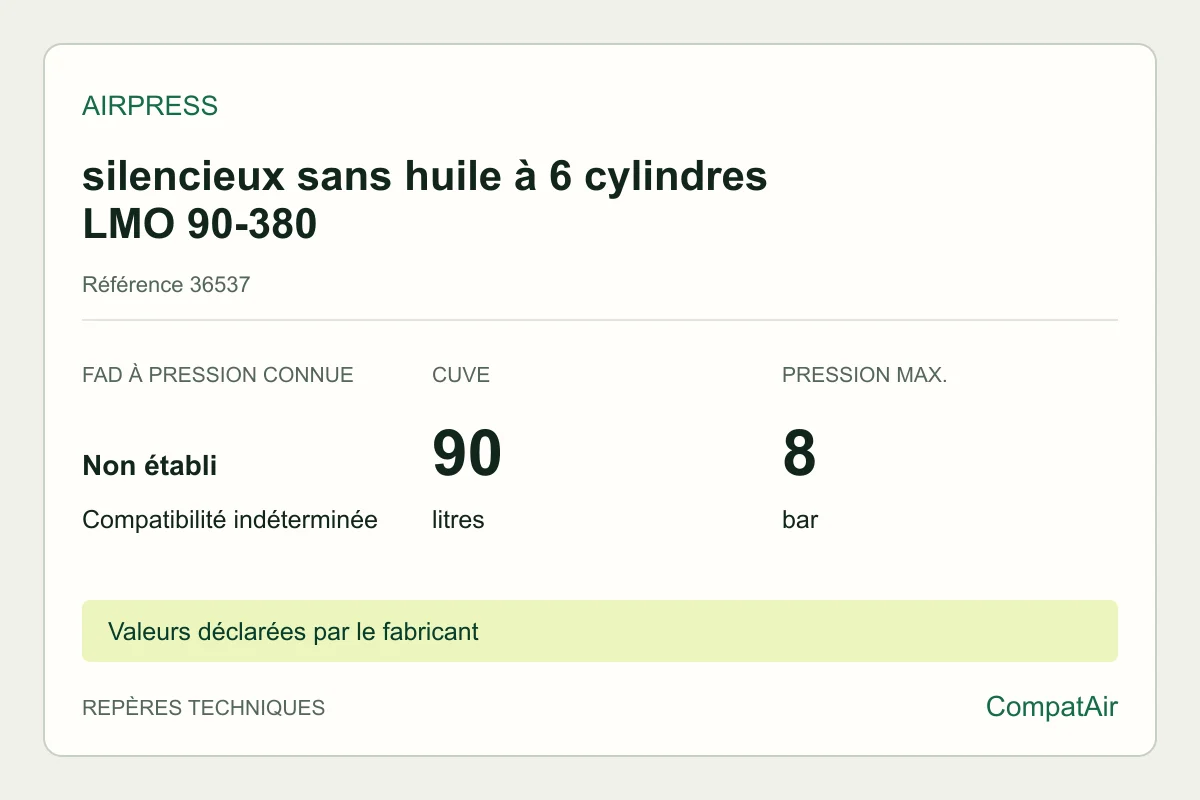Select the 'bar' unit label

tap(800, 520)
